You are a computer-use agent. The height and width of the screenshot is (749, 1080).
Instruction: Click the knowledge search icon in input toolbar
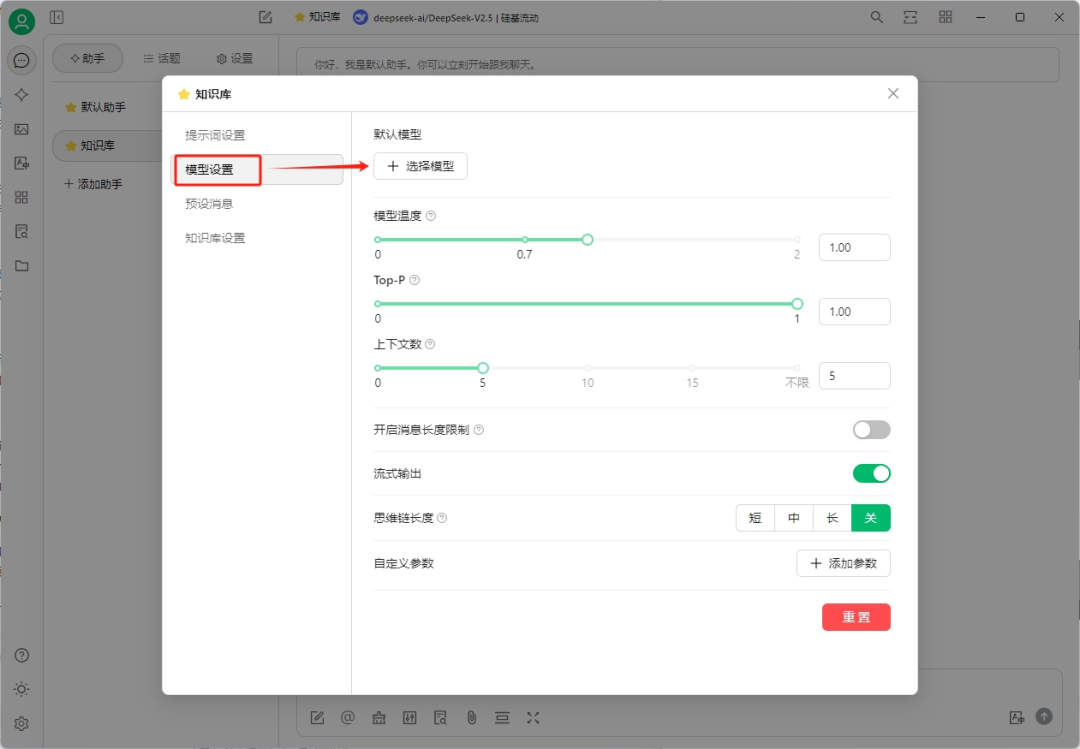coord(441,718)
